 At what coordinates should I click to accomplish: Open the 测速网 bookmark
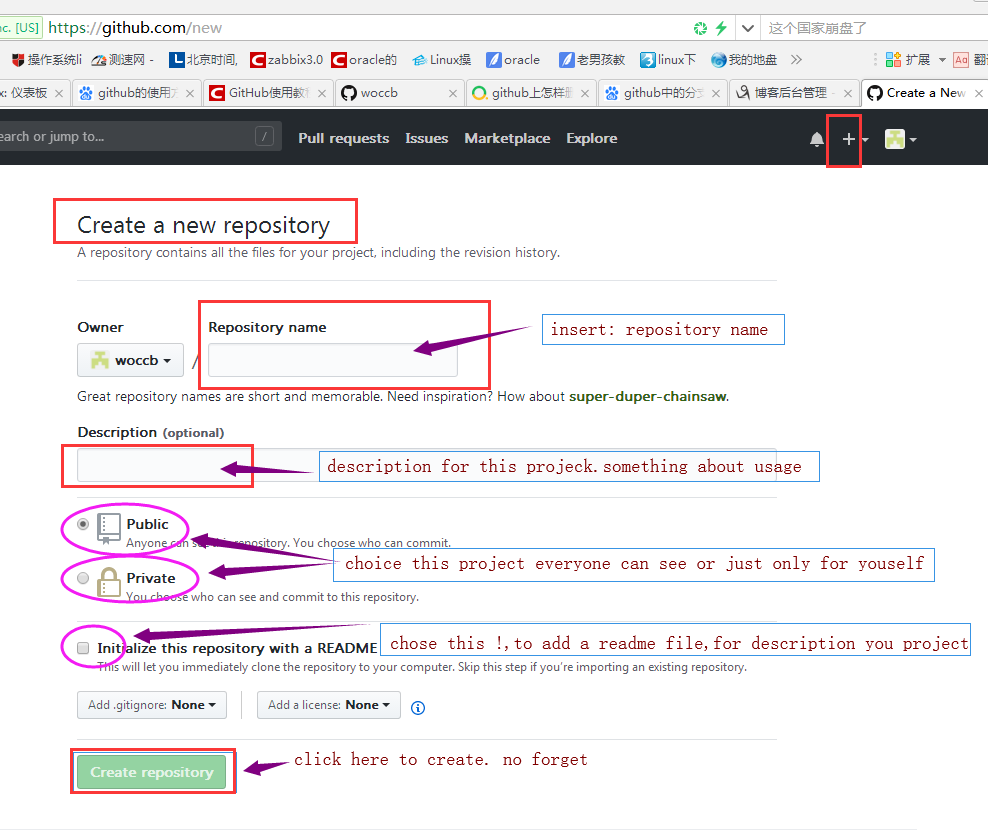click(122, 60)
